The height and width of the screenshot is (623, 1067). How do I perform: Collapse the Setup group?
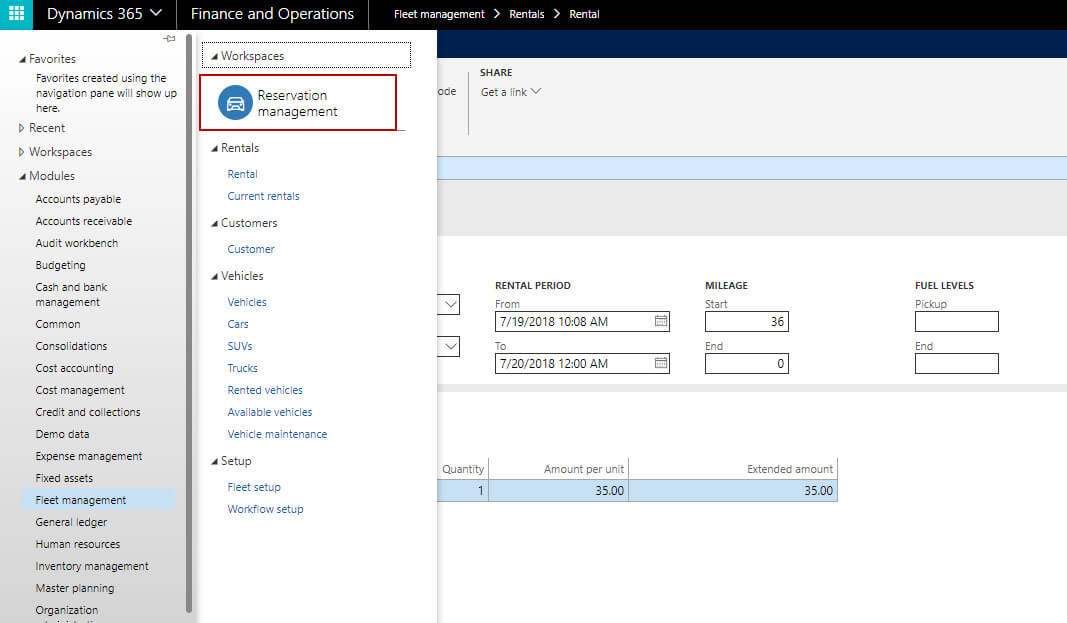[x=214, y=460]
